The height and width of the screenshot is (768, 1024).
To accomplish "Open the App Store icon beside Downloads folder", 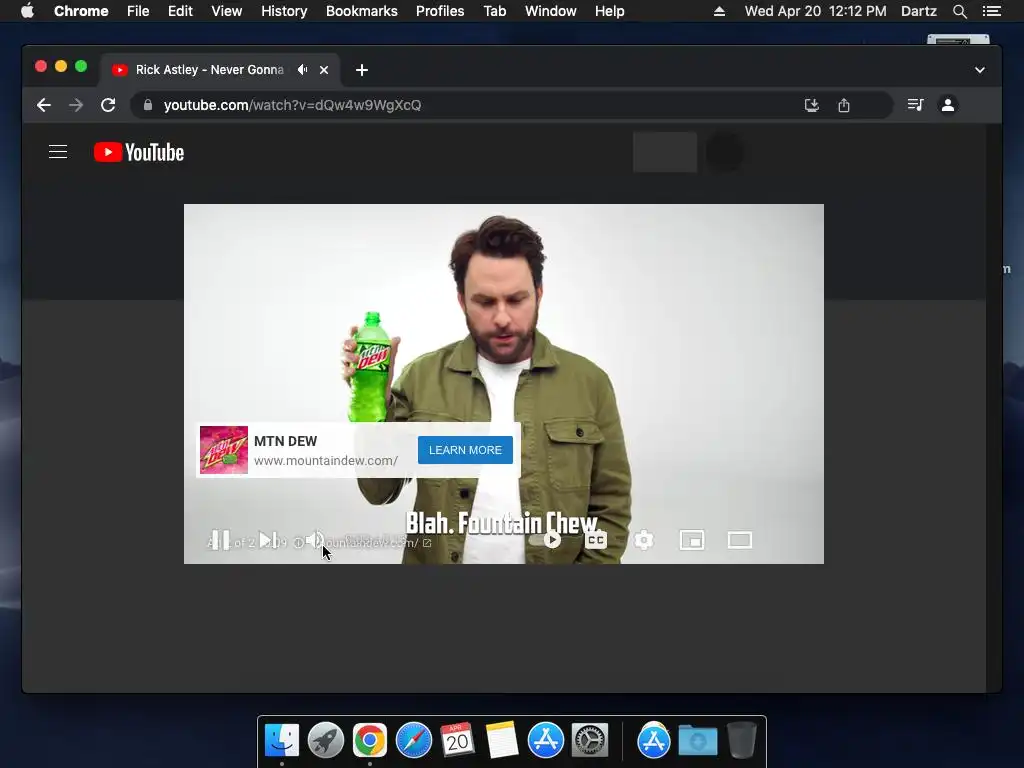I will 654,740.
